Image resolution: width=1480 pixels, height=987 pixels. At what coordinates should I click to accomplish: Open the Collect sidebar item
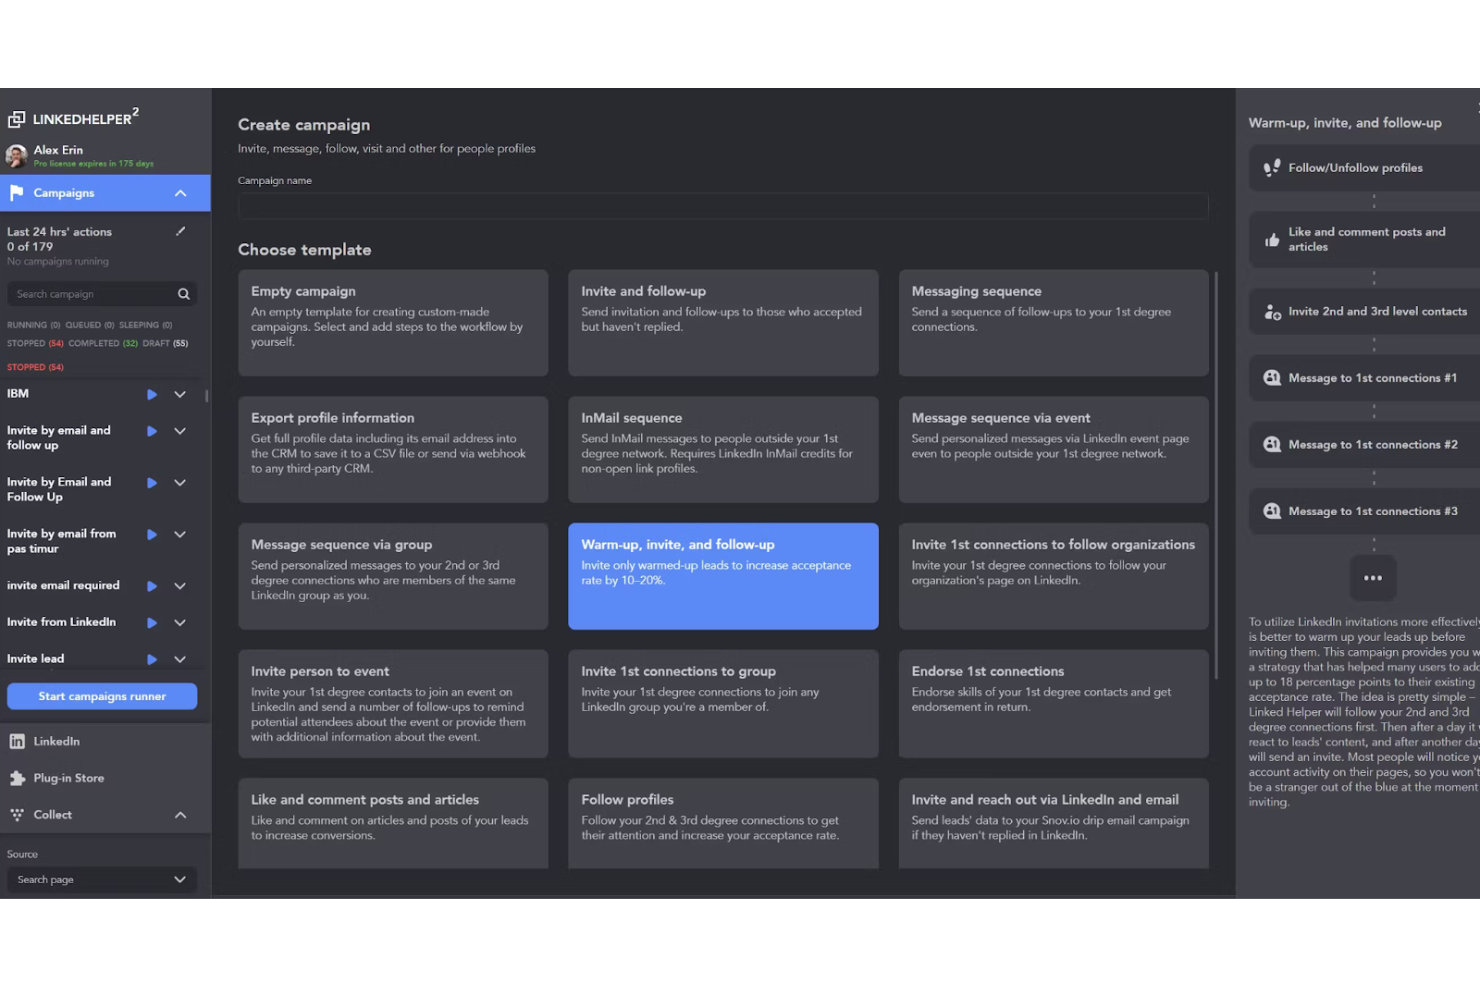coord(105,815)
